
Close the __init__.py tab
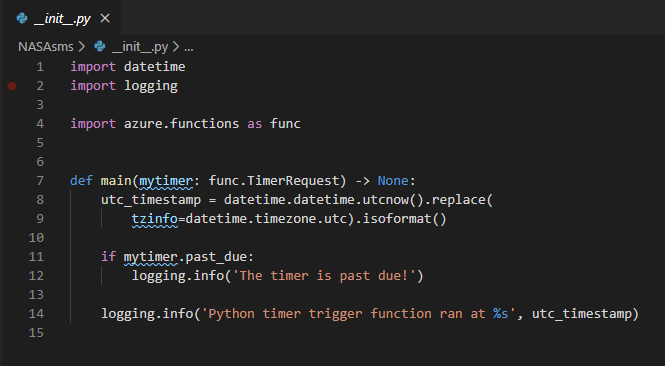click(x=105, y=18)
